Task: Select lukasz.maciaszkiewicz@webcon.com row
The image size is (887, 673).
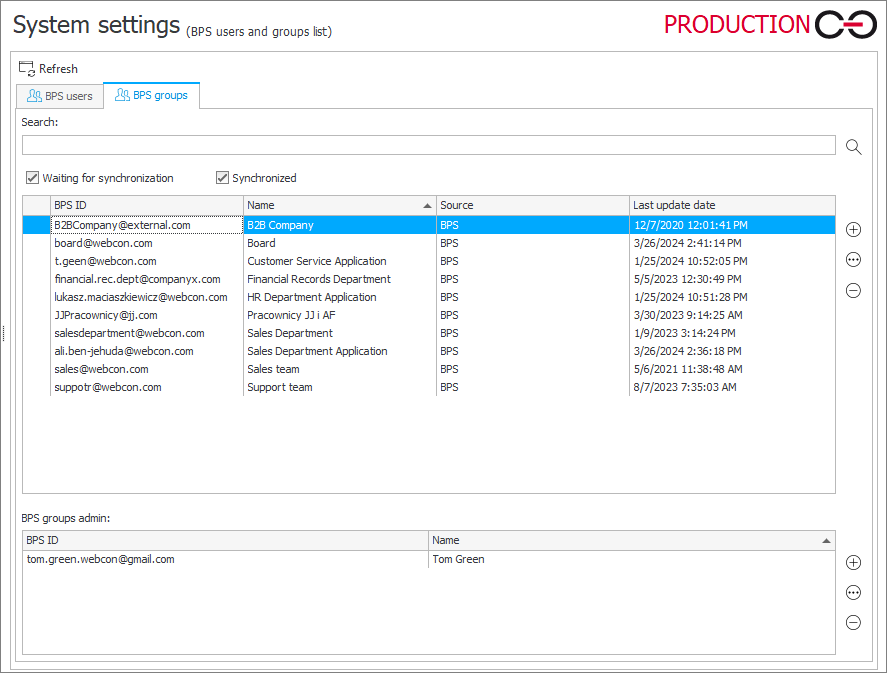Action: [429, 297]
